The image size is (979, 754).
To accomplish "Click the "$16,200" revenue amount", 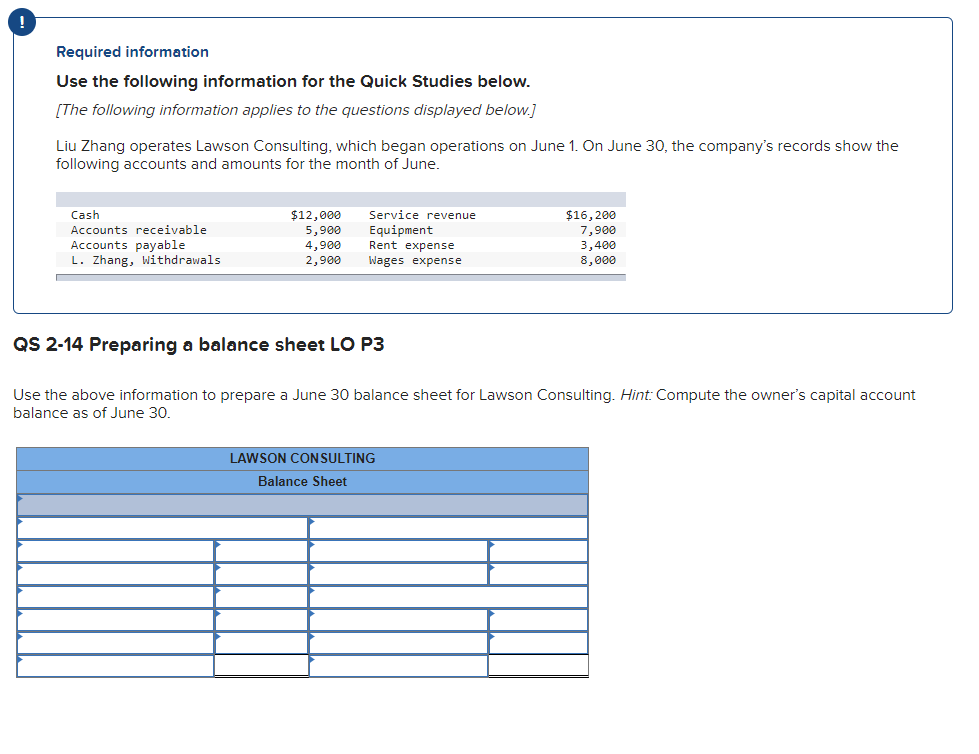I will (x=591, y=215).
